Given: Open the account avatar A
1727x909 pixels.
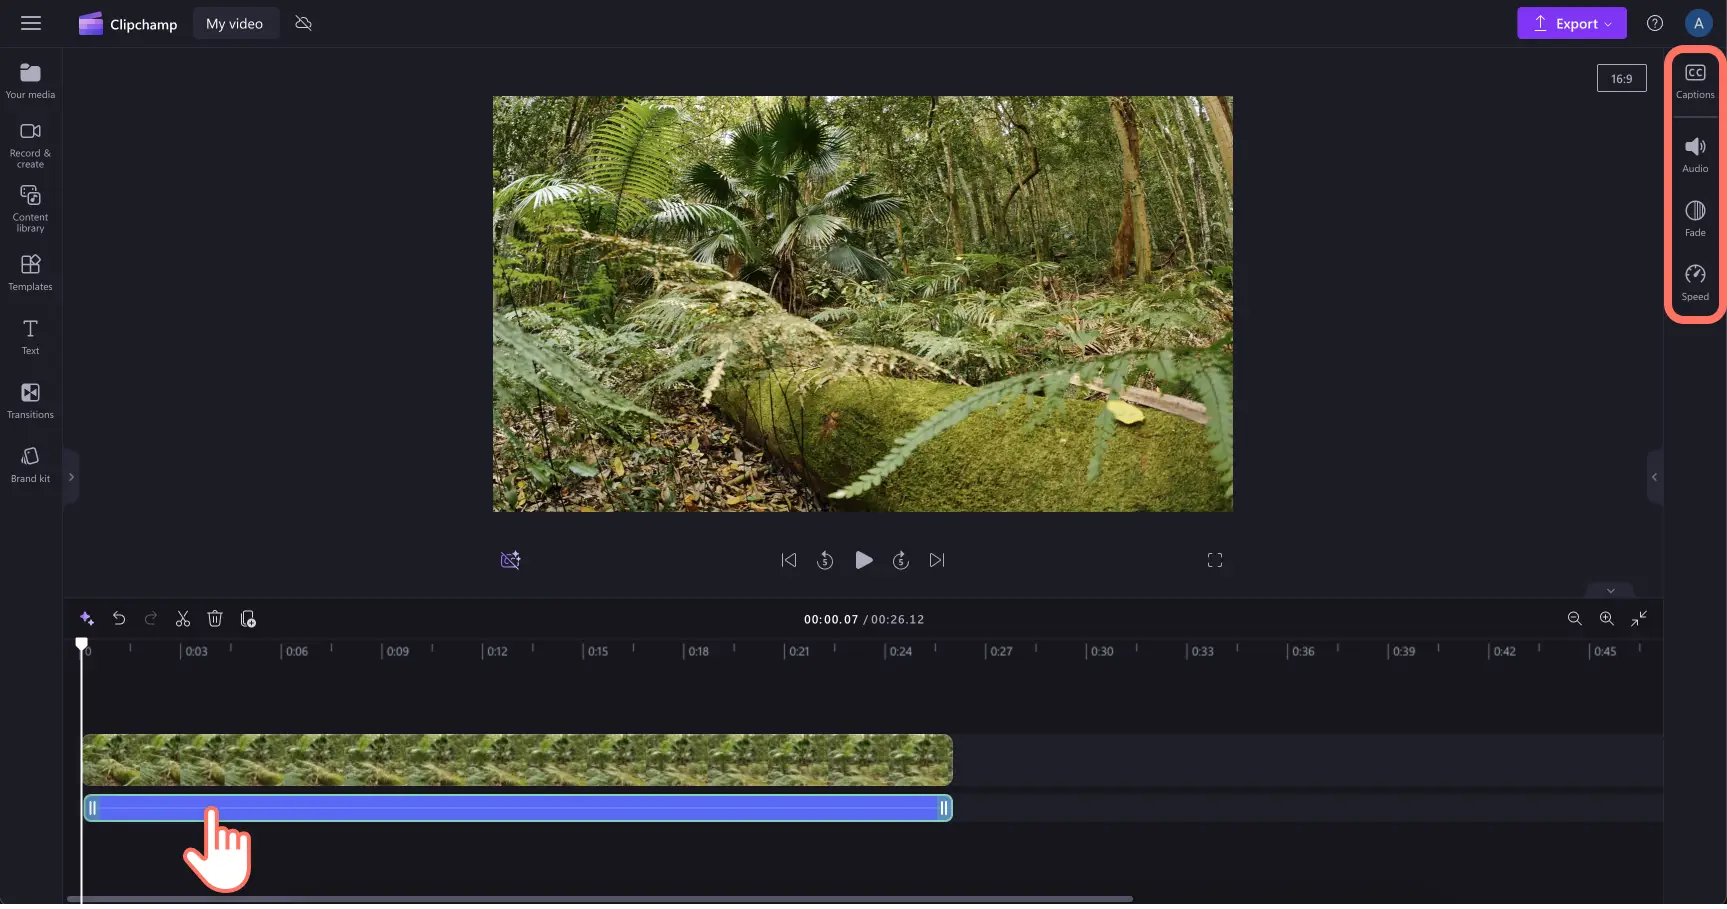Looking at the screenshot, I should (1698, 23).
